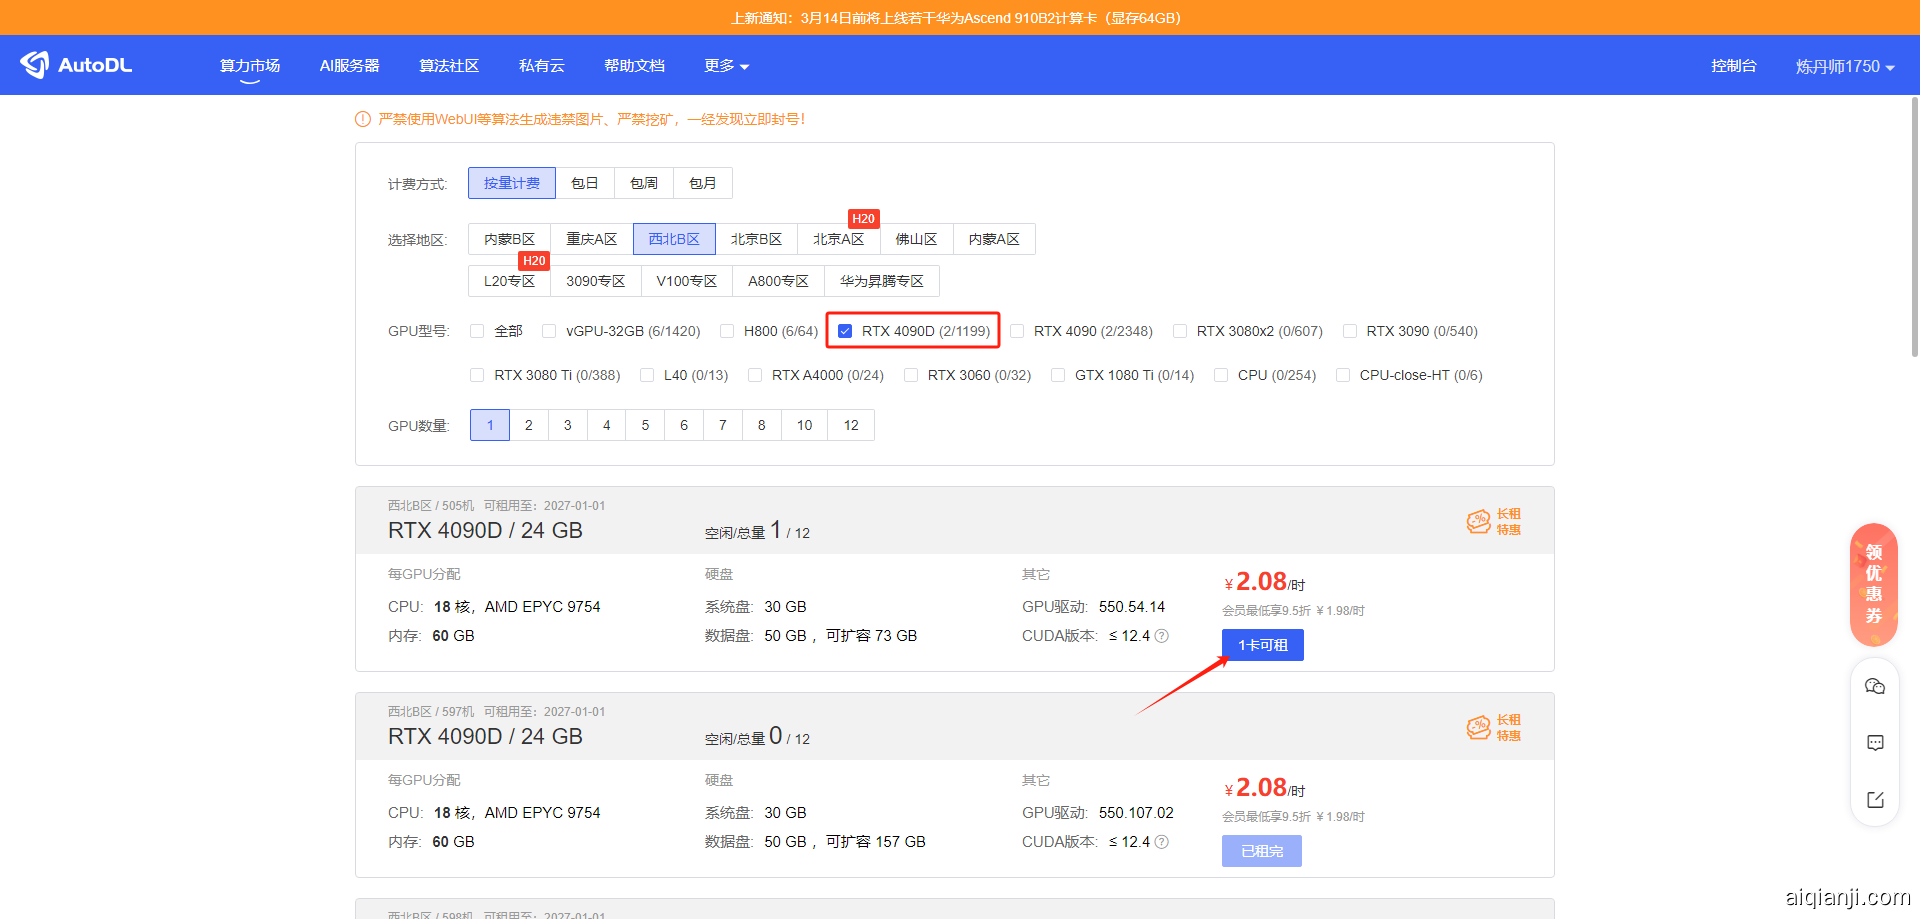Open 算法社区 in the top navigation
Viewport: 1920px width, 919px height.
[x=449, y=66]
